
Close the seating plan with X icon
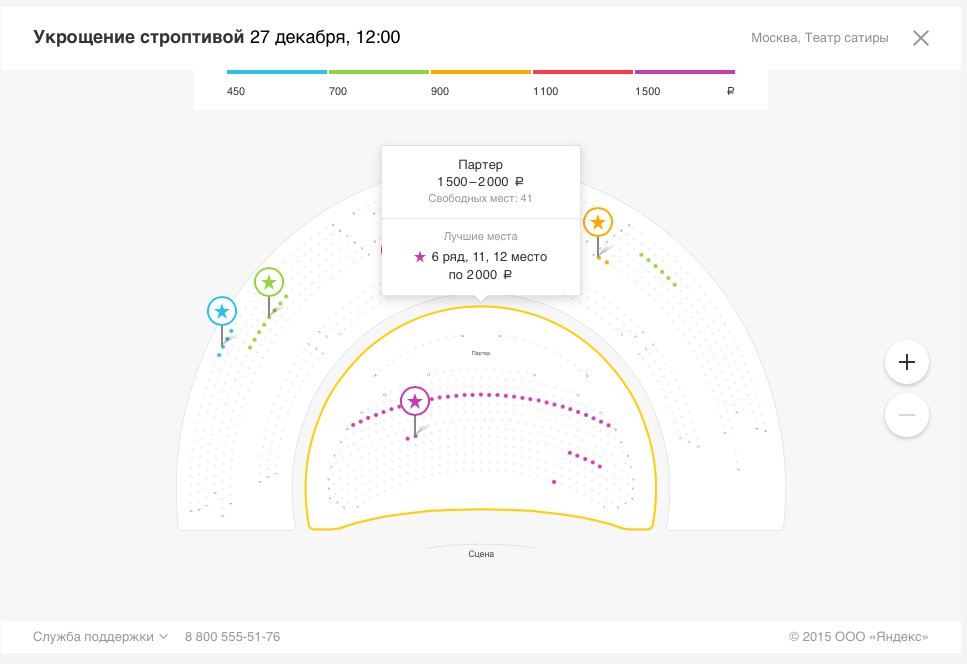[921, 38]
